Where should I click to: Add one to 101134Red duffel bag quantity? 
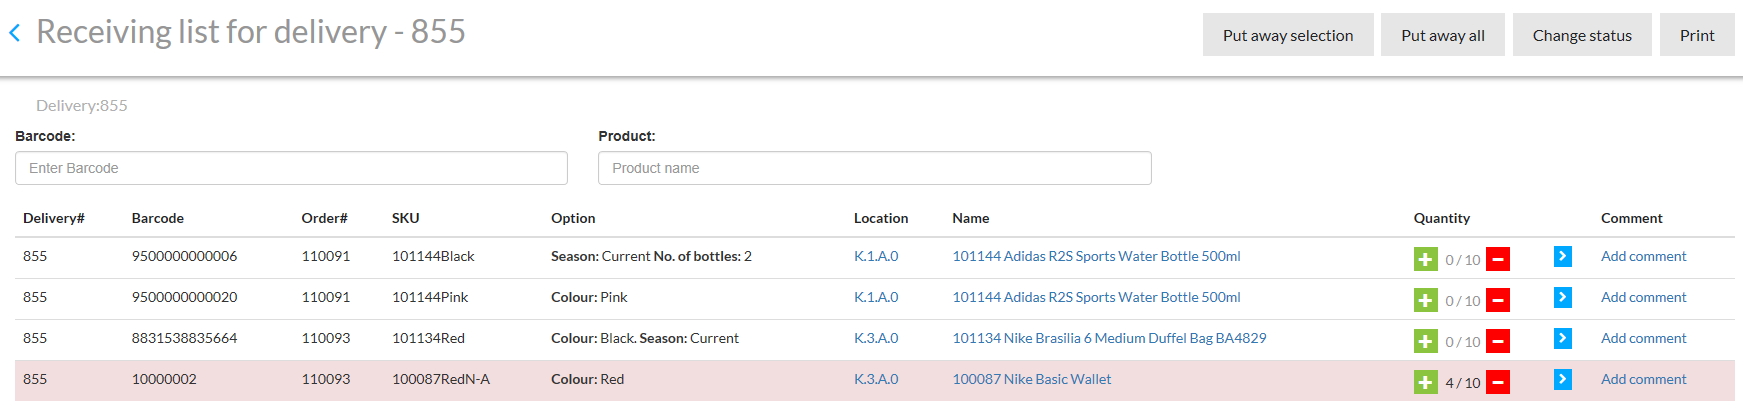[x=1425, y=342]
